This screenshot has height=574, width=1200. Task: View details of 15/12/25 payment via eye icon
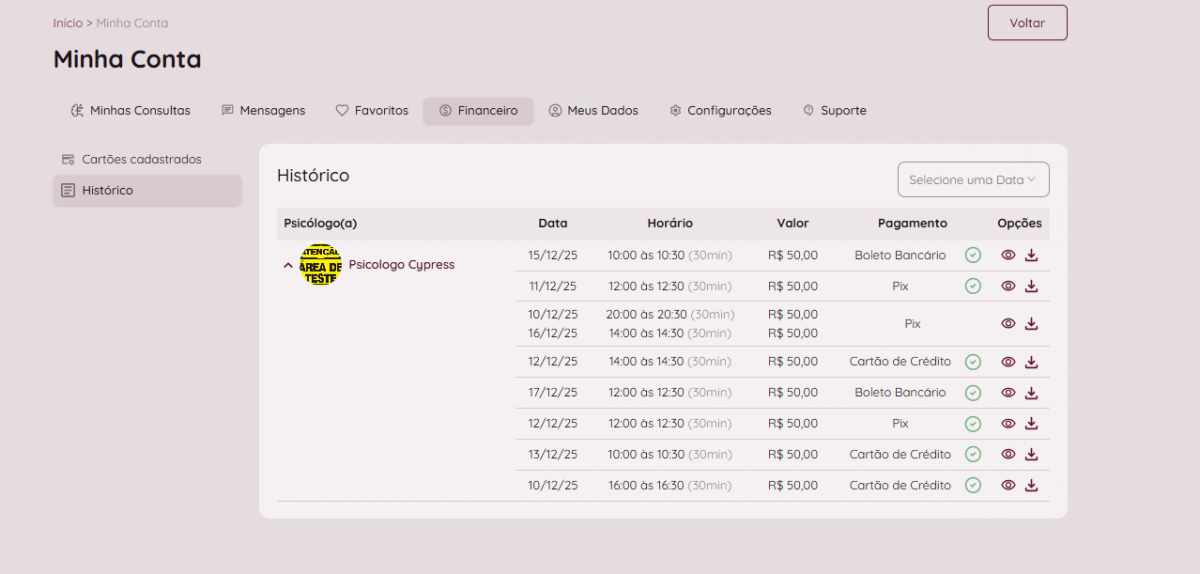(x=1008, y=255)
